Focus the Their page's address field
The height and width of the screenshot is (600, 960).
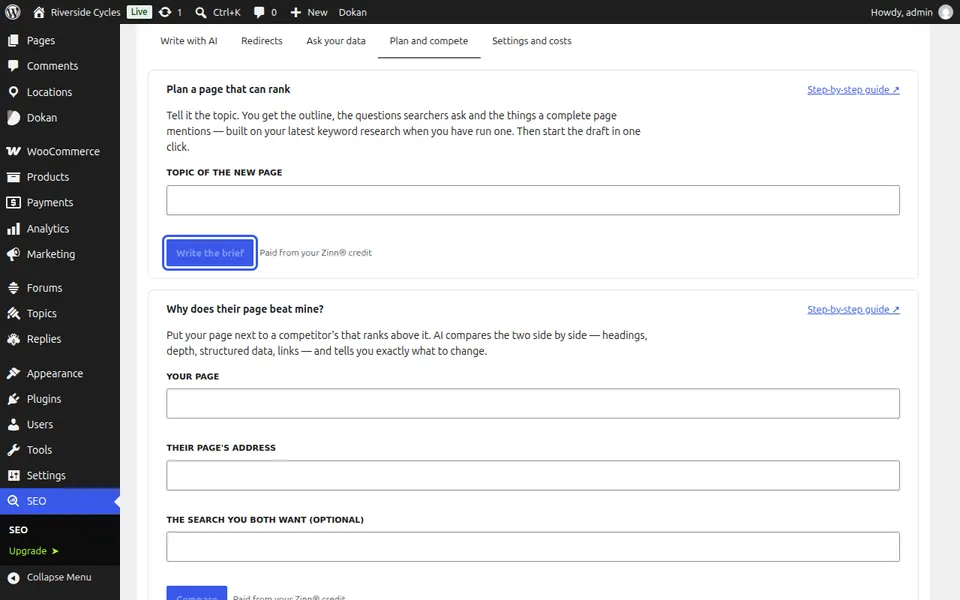(533, 476)
